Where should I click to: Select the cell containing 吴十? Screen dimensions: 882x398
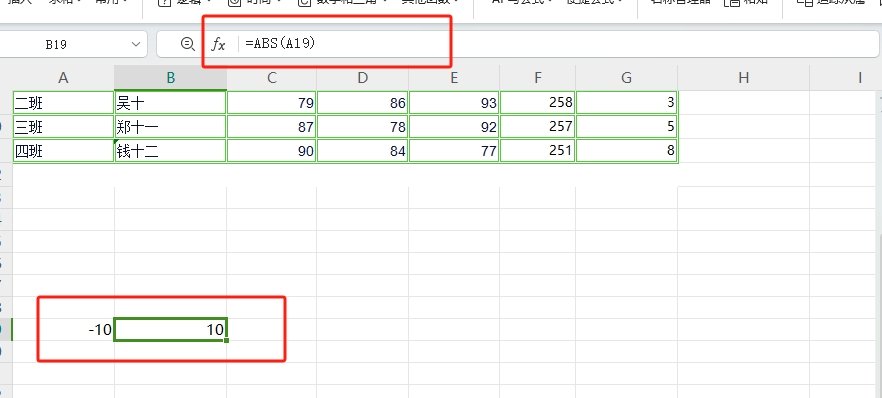pos(170,103)
